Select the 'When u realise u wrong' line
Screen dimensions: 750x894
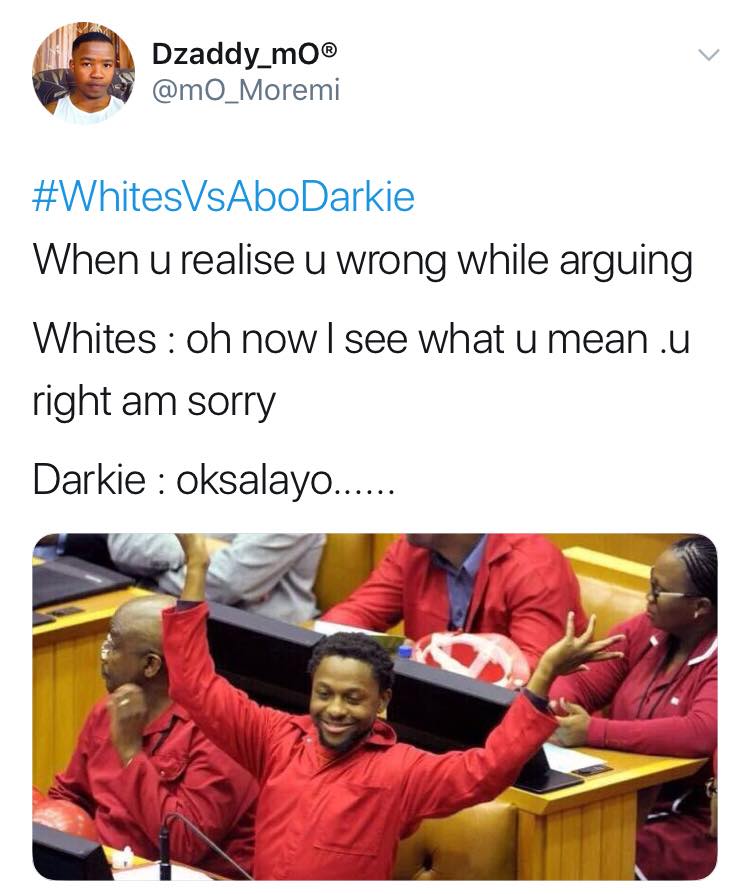(363, 262)
